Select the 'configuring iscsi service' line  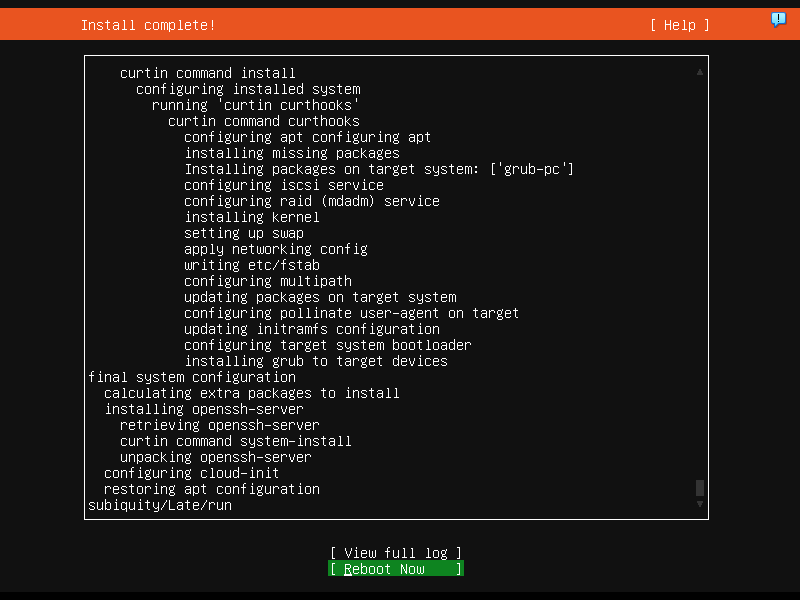284,185
